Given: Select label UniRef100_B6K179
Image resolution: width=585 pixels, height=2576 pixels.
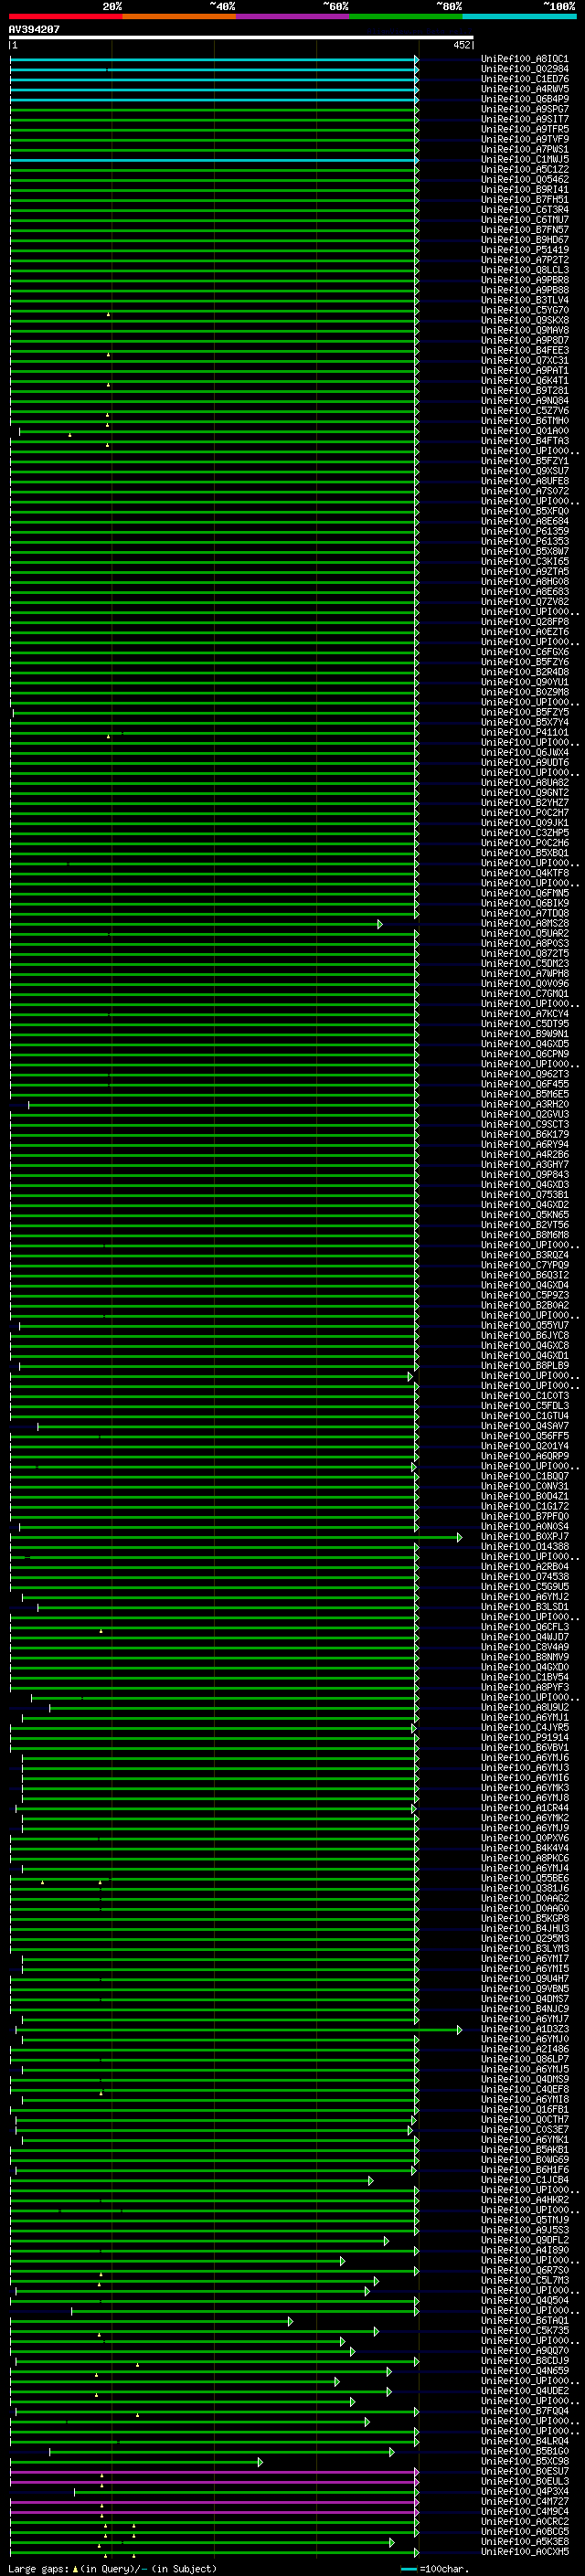Looking at the screenshot, I should 525,1135.
